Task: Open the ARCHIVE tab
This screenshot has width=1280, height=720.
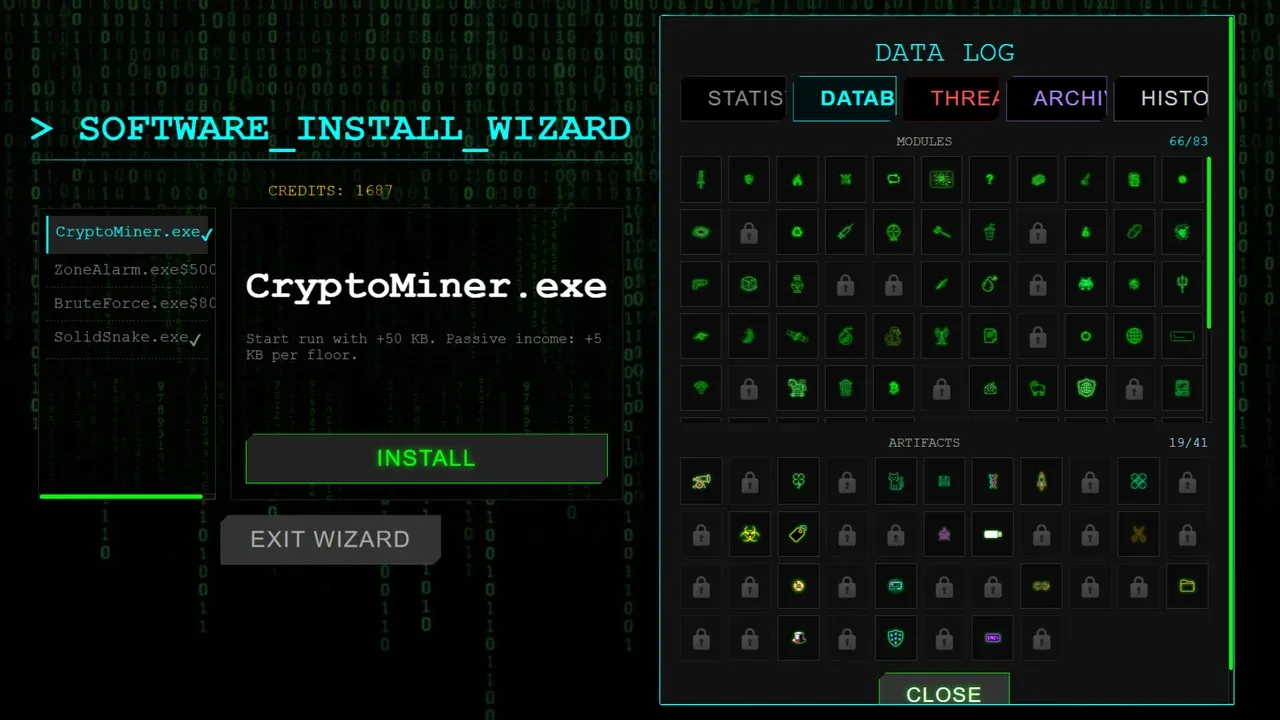Action: click(1057, 98)
